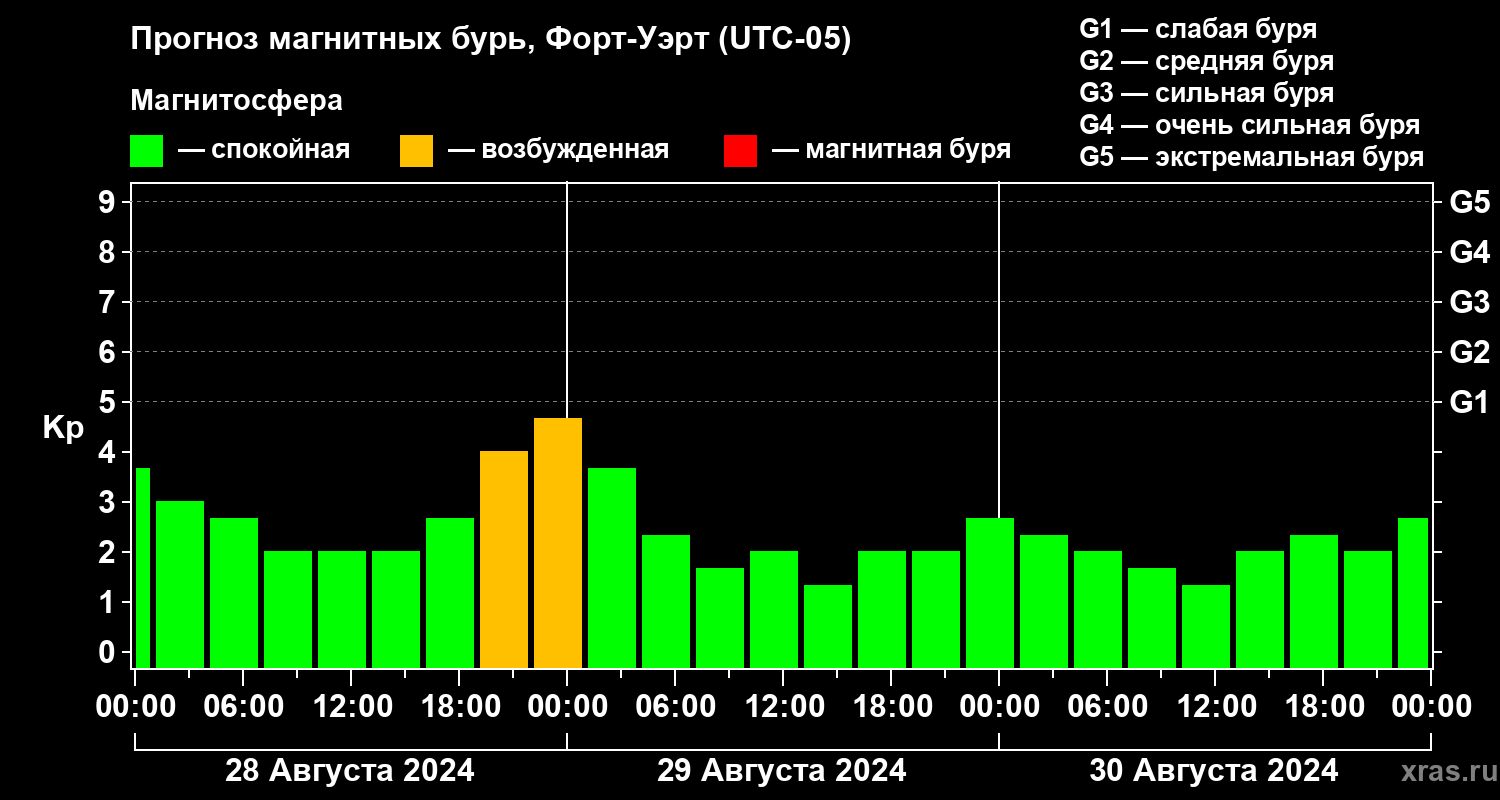The image size is (1500, 800).
Task: Click 'G4 — очень сильная буря' legend line
Action: pos(1249,125)
